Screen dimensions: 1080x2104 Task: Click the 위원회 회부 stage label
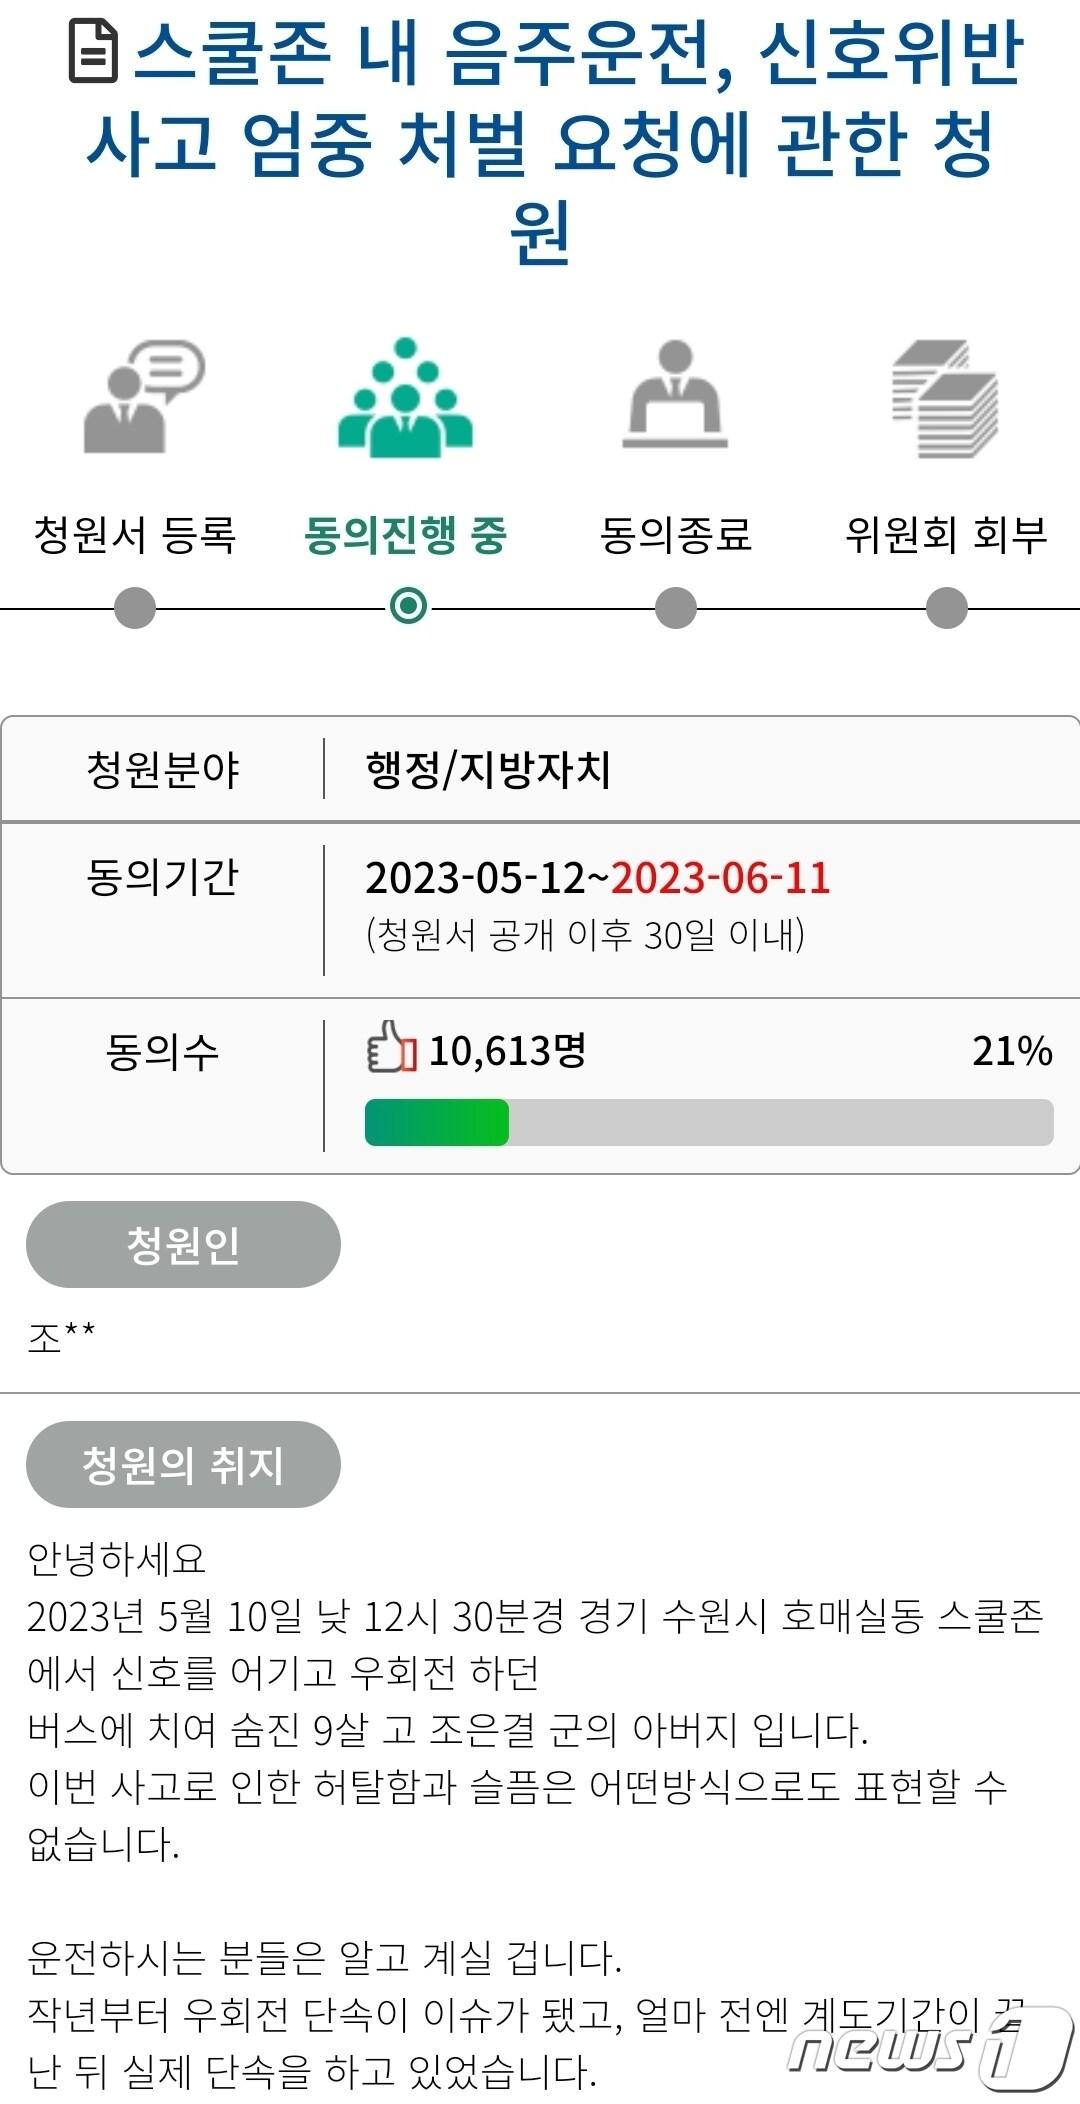tap(946, 534)
